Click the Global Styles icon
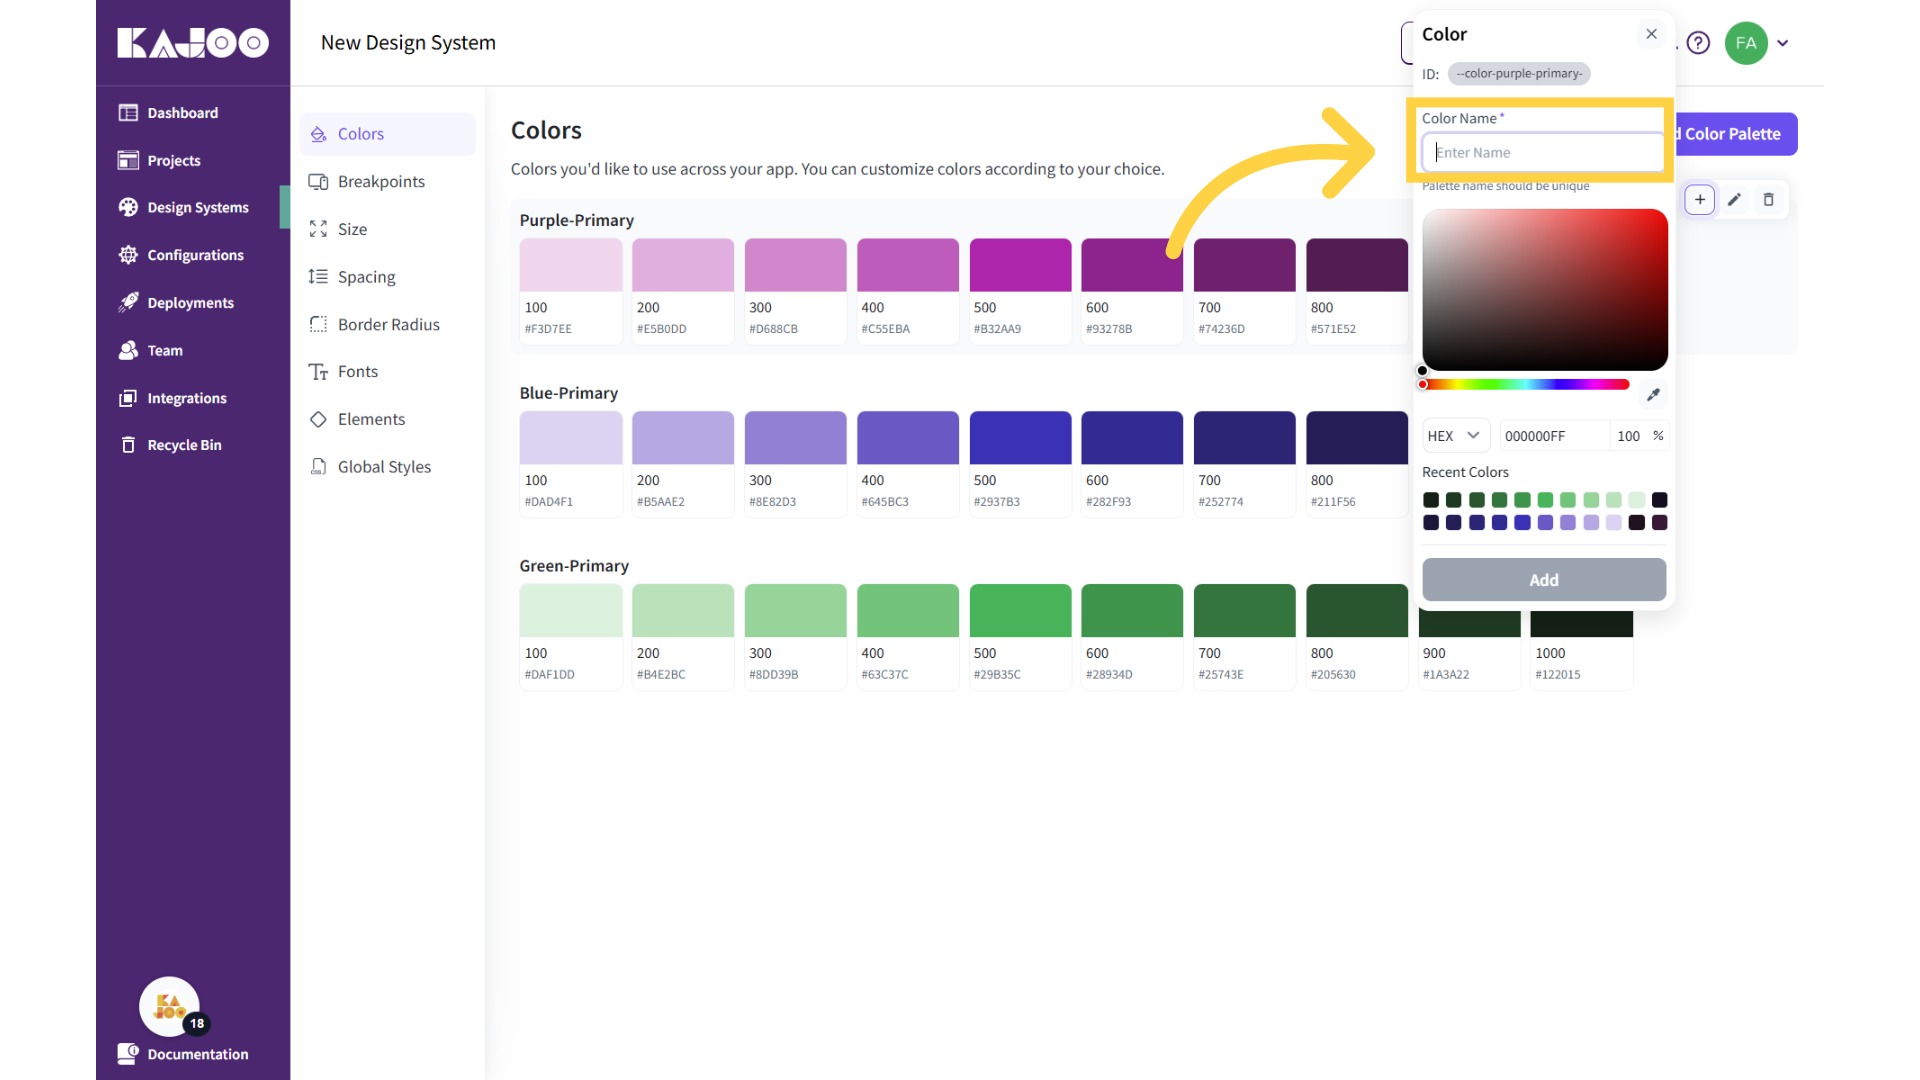 [x=318, y=467]
